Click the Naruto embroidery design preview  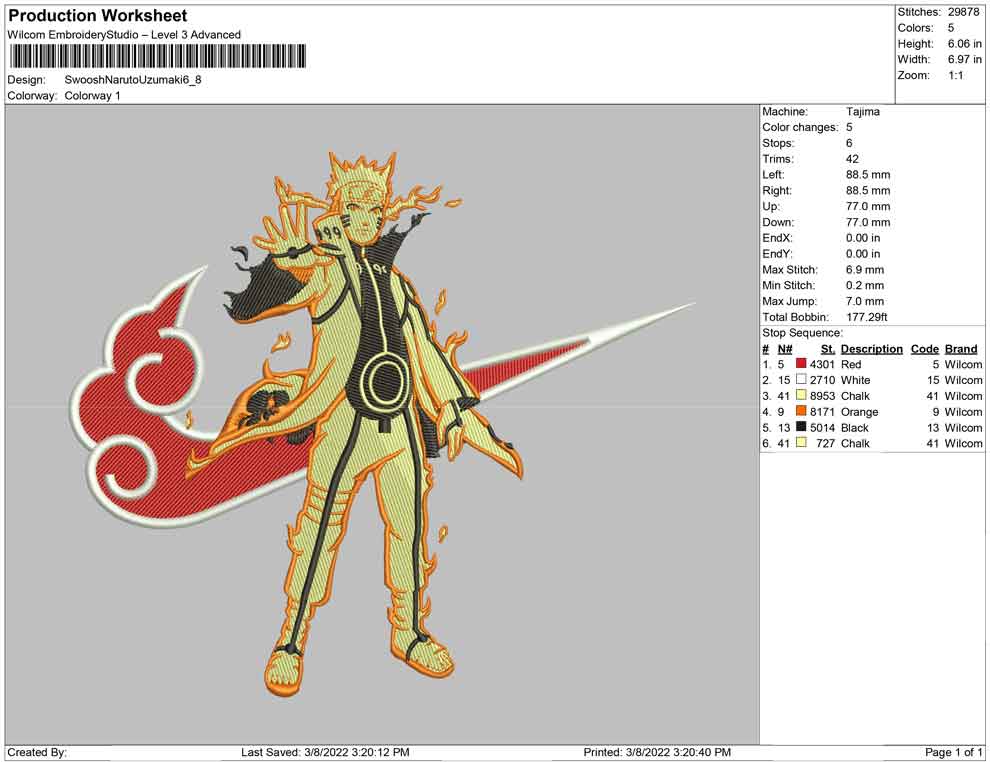(x=370, y=420)
